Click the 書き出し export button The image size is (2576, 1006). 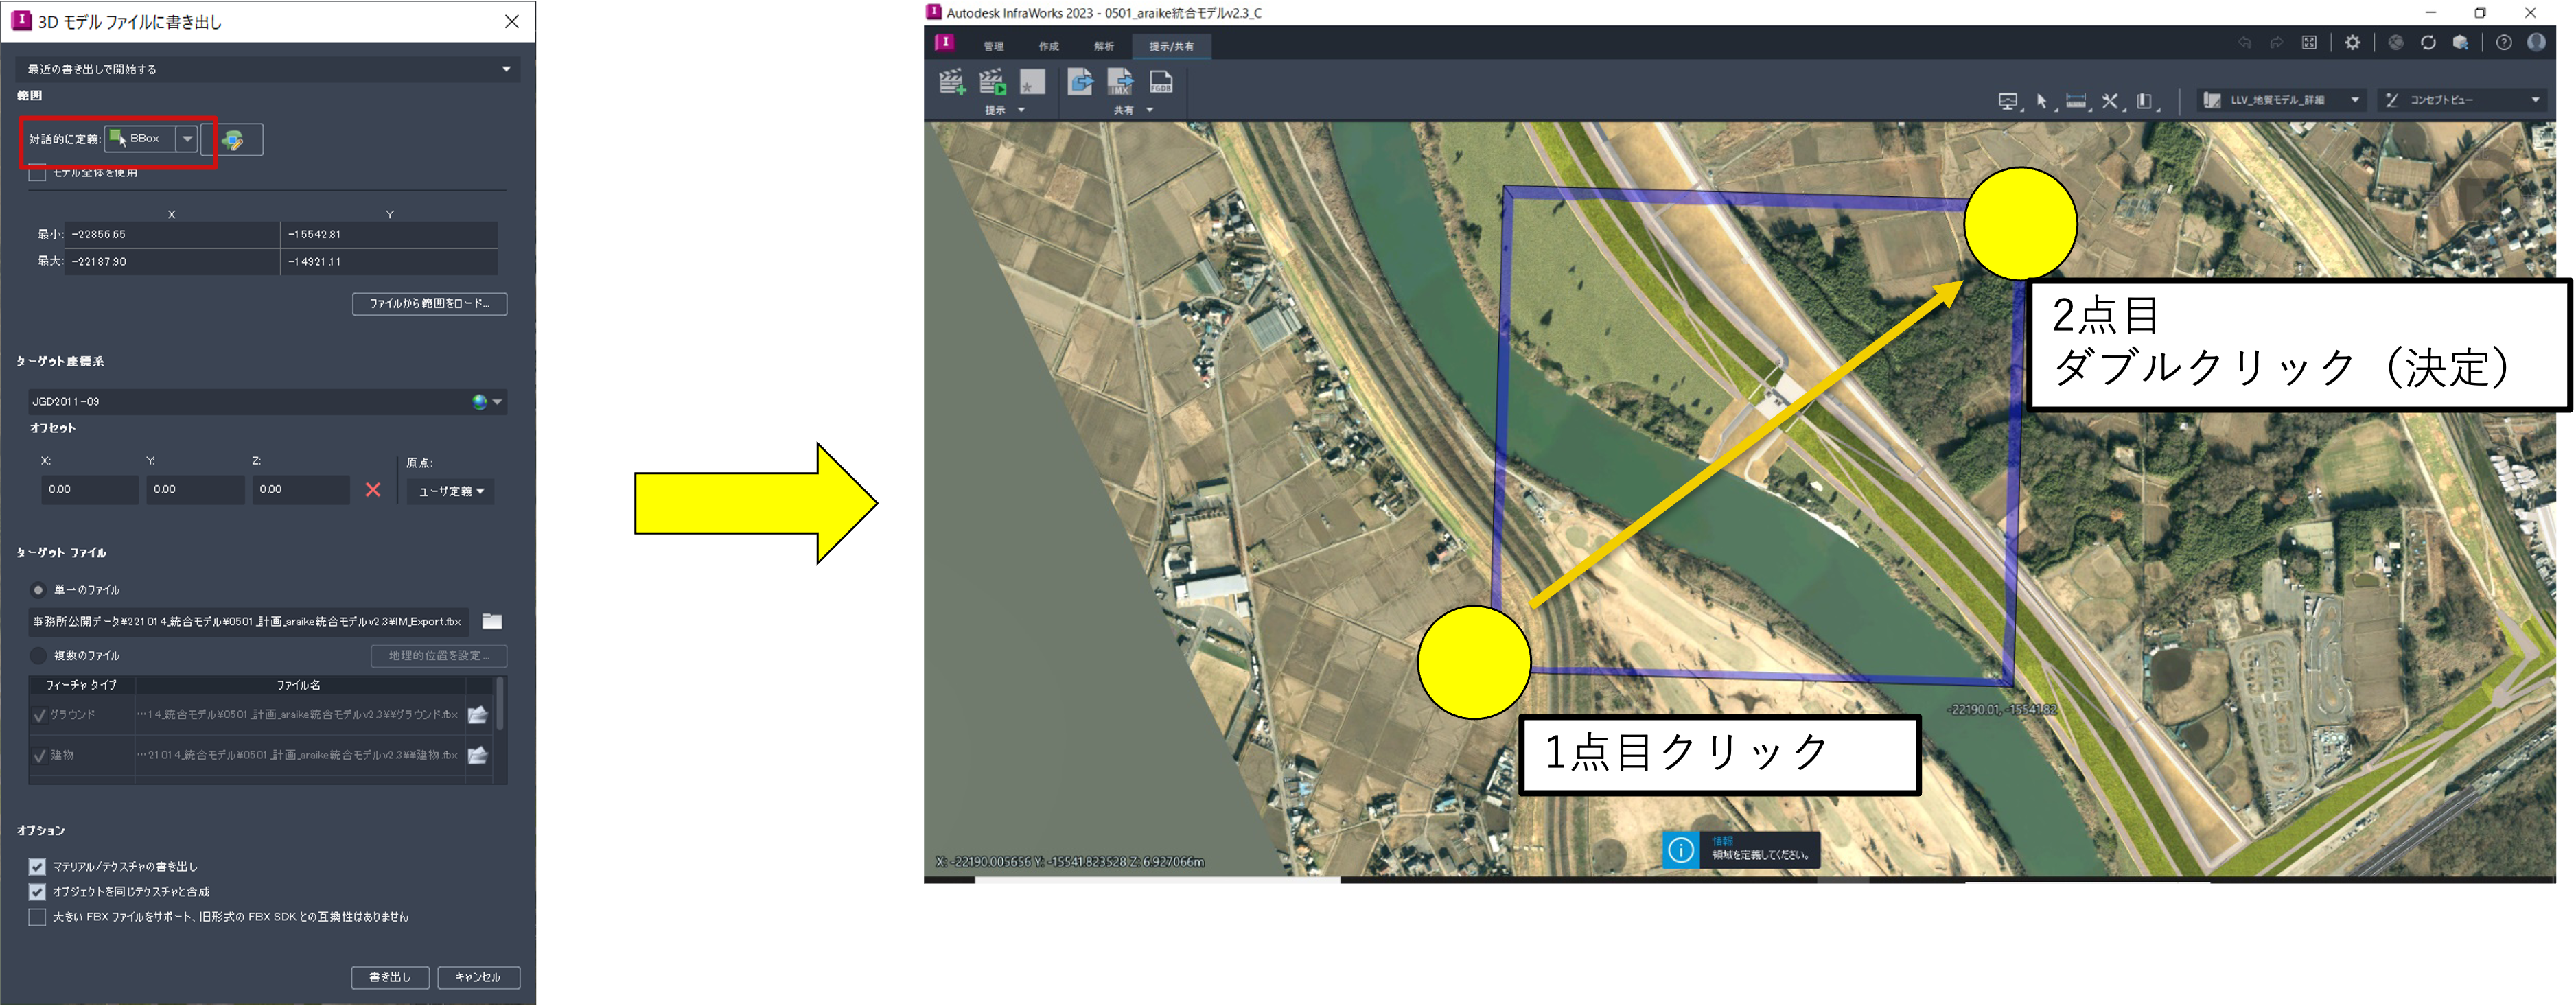pos(390,977)
